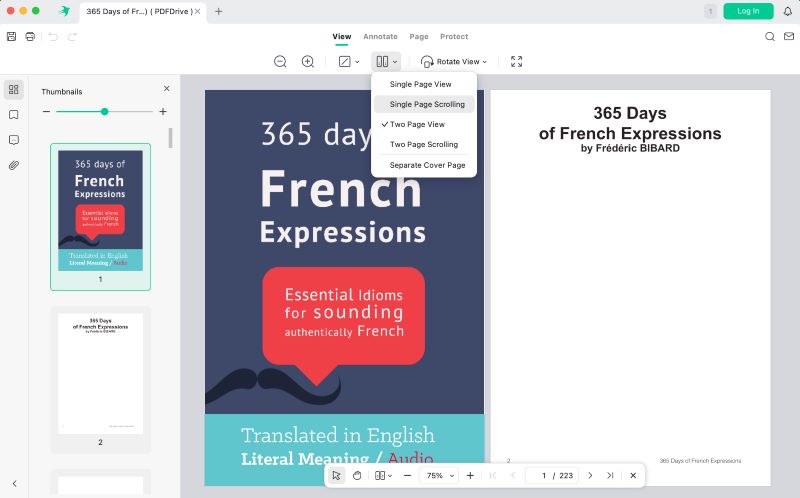Select the arrow cursor tool
This screenshot has height=498, width=800.
point(336,476)
